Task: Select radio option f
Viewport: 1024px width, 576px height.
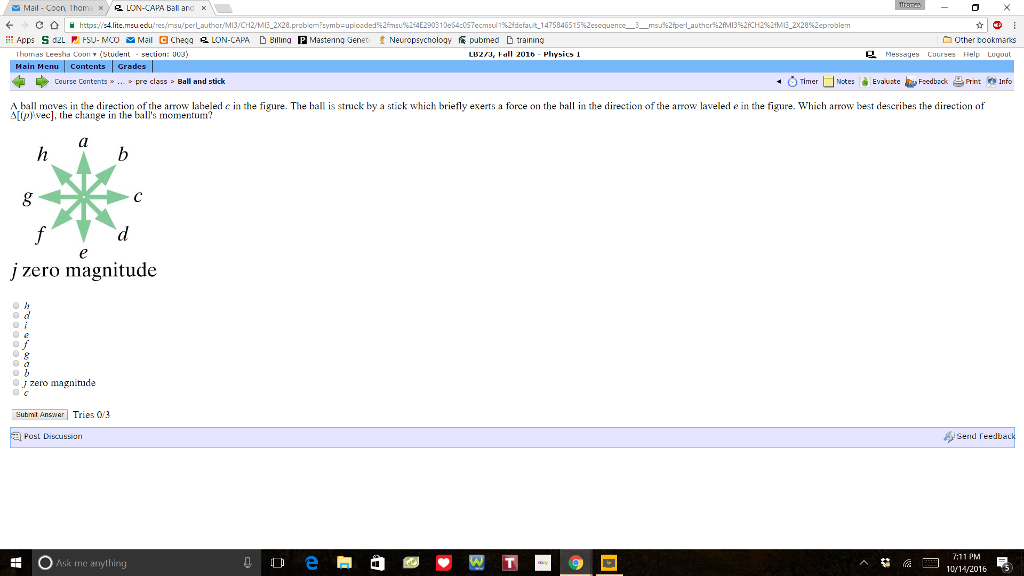Action: [16, 344]
